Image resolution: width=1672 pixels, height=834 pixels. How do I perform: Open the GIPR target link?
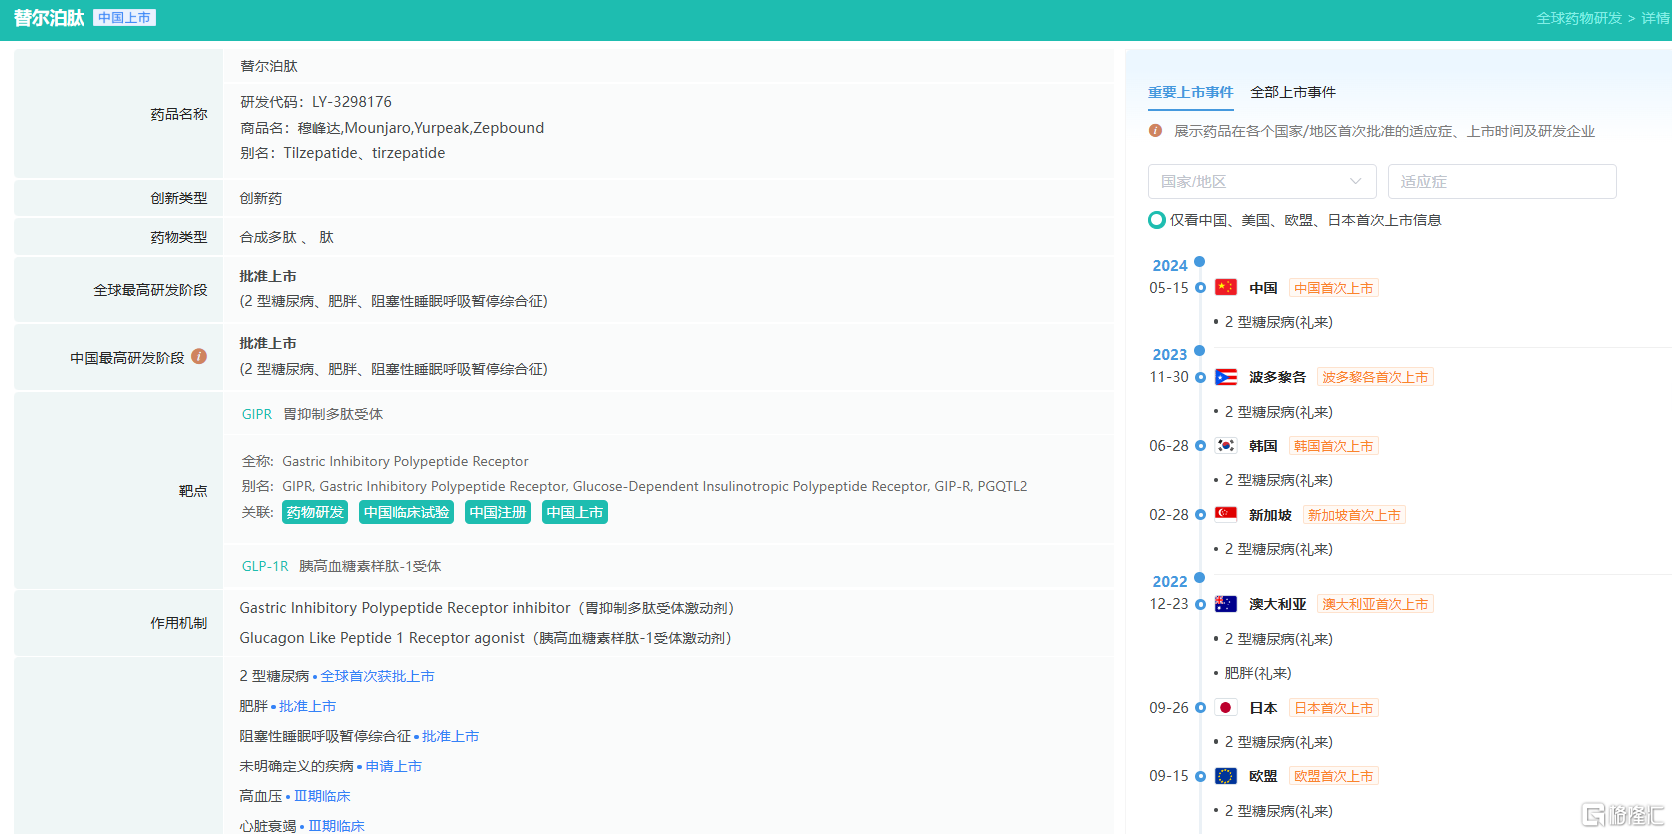click(x=257, y=414)
